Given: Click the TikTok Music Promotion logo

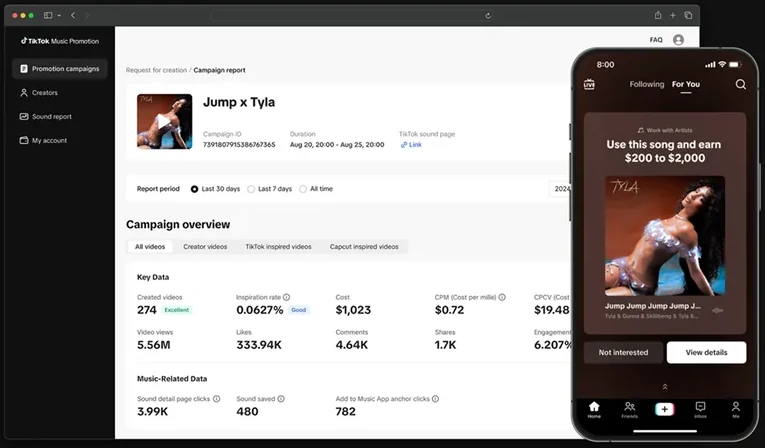Looking at the screenshot, I should point(60,41).
